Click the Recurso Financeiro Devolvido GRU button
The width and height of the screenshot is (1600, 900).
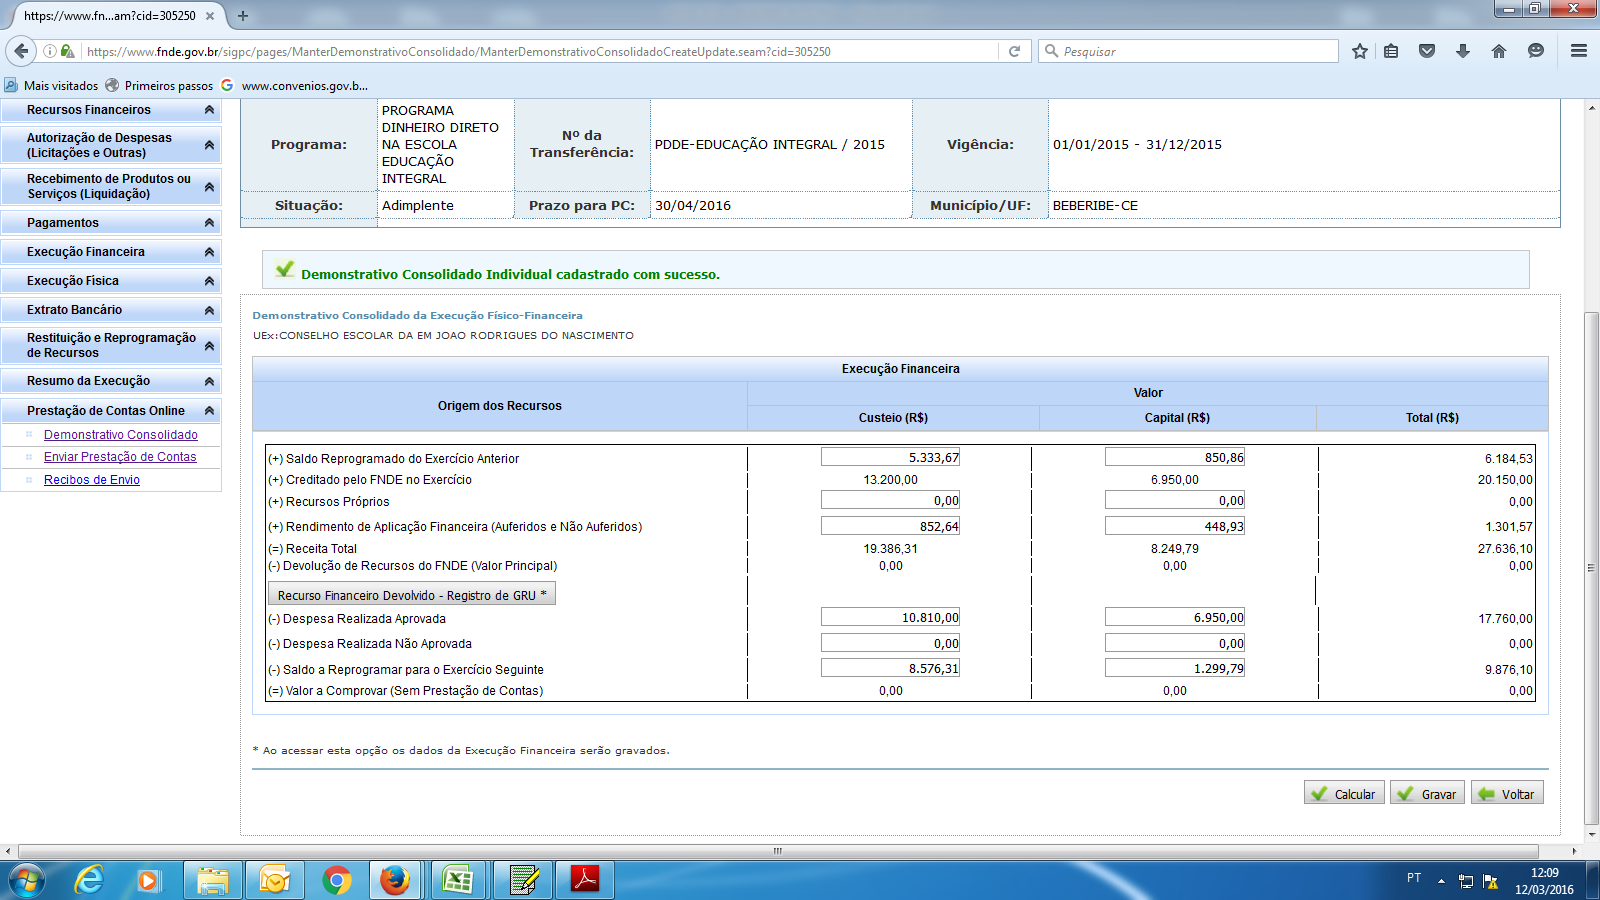(411, 595)
